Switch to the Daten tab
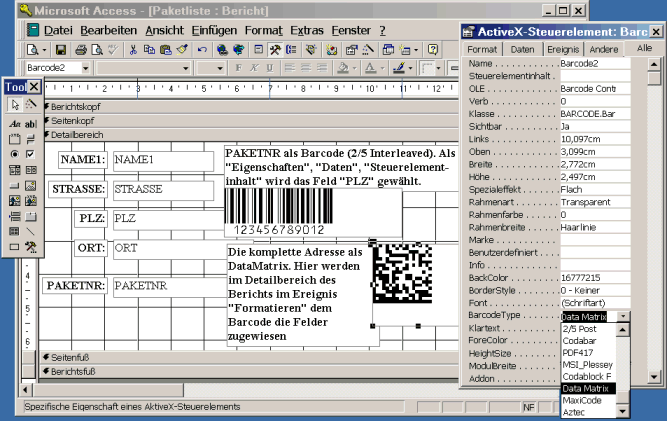This screenshot has width=667, height=421. 522,49
